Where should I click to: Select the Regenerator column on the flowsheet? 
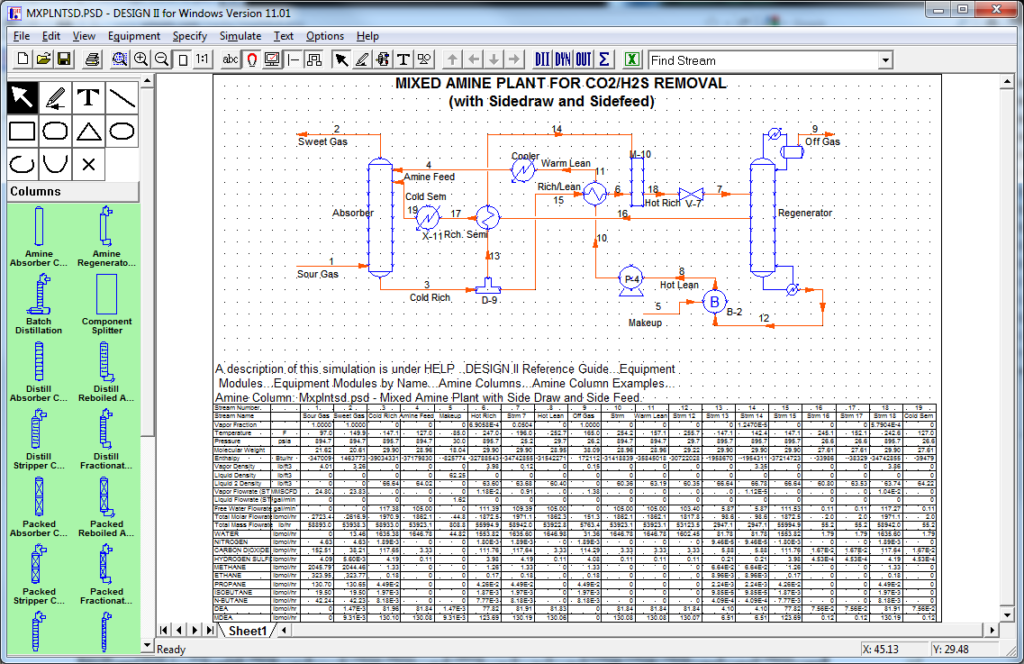pos(762,217)
